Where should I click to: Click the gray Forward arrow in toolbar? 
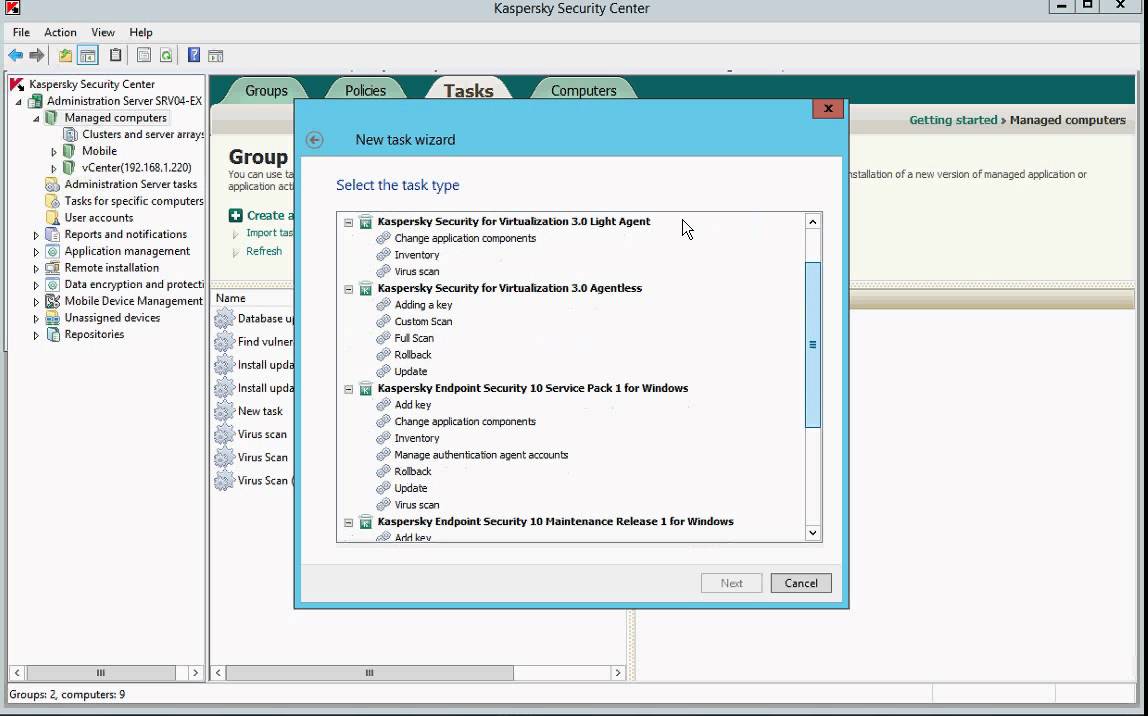click(37, 56)
